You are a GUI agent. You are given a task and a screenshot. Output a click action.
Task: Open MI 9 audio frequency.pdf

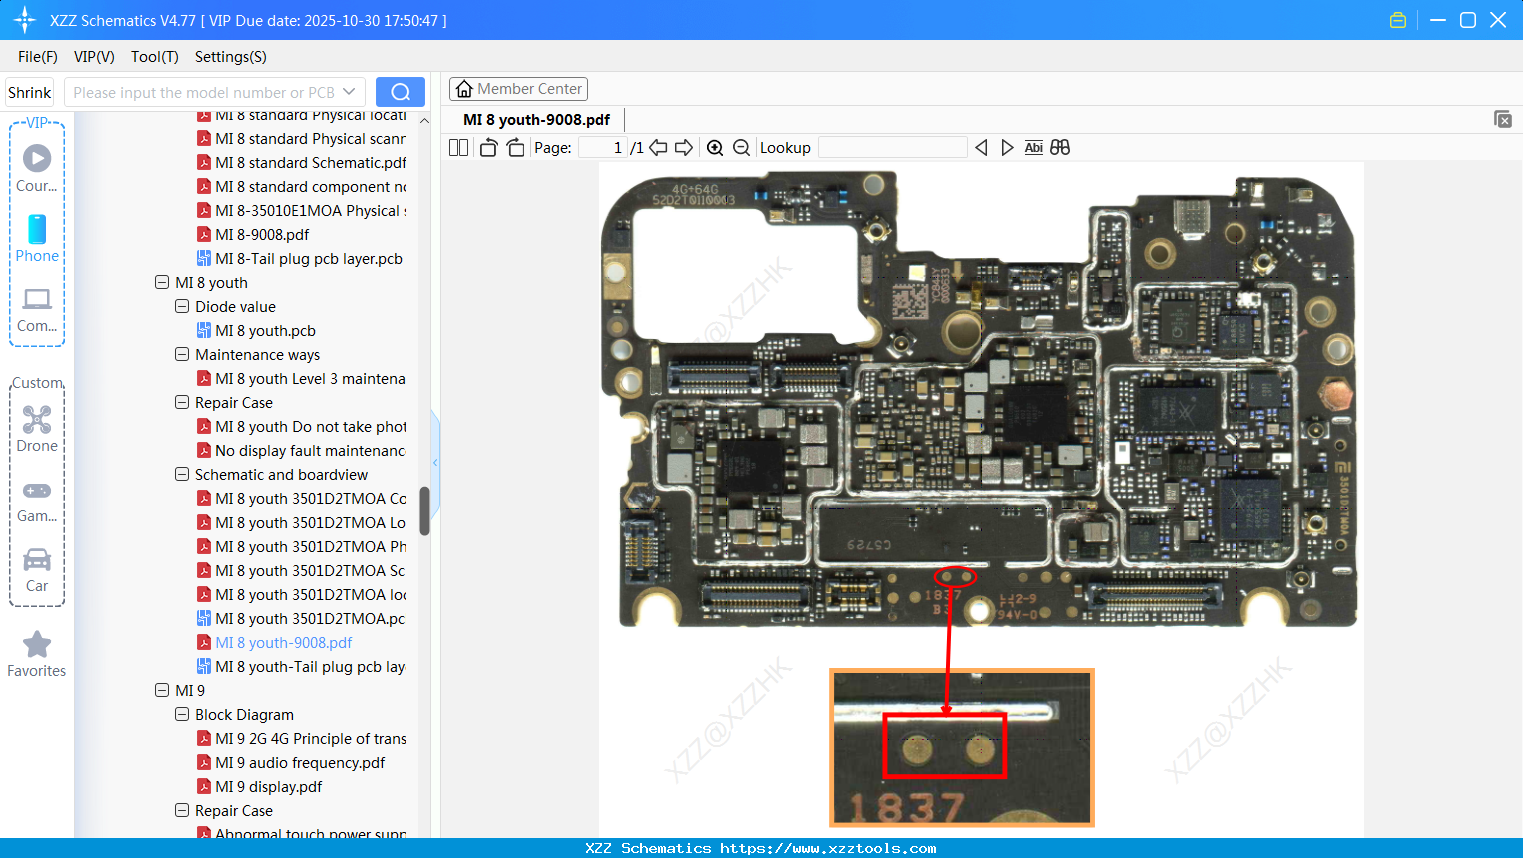pos(300,763)
